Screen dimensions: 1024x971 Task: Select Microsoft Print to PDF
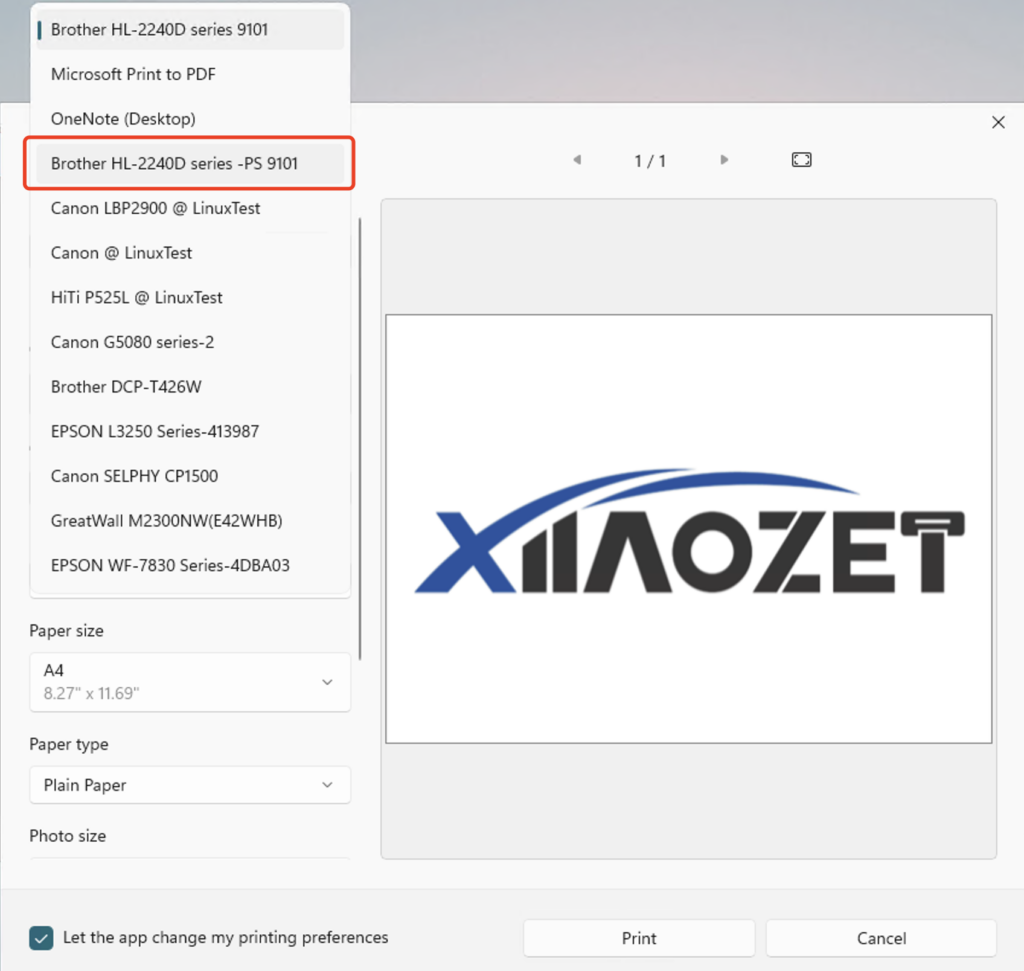190,74
